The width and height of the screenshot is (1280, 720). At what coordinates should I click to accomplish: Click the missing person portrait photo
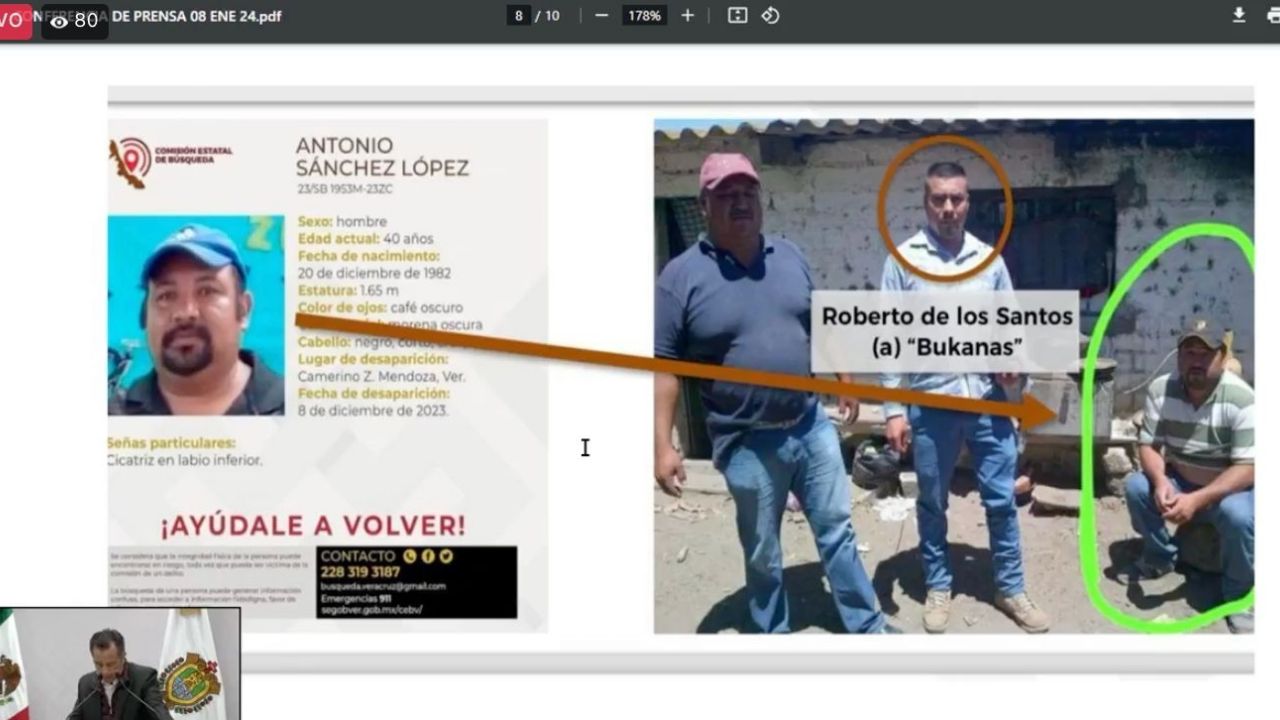tap(196, 316)
